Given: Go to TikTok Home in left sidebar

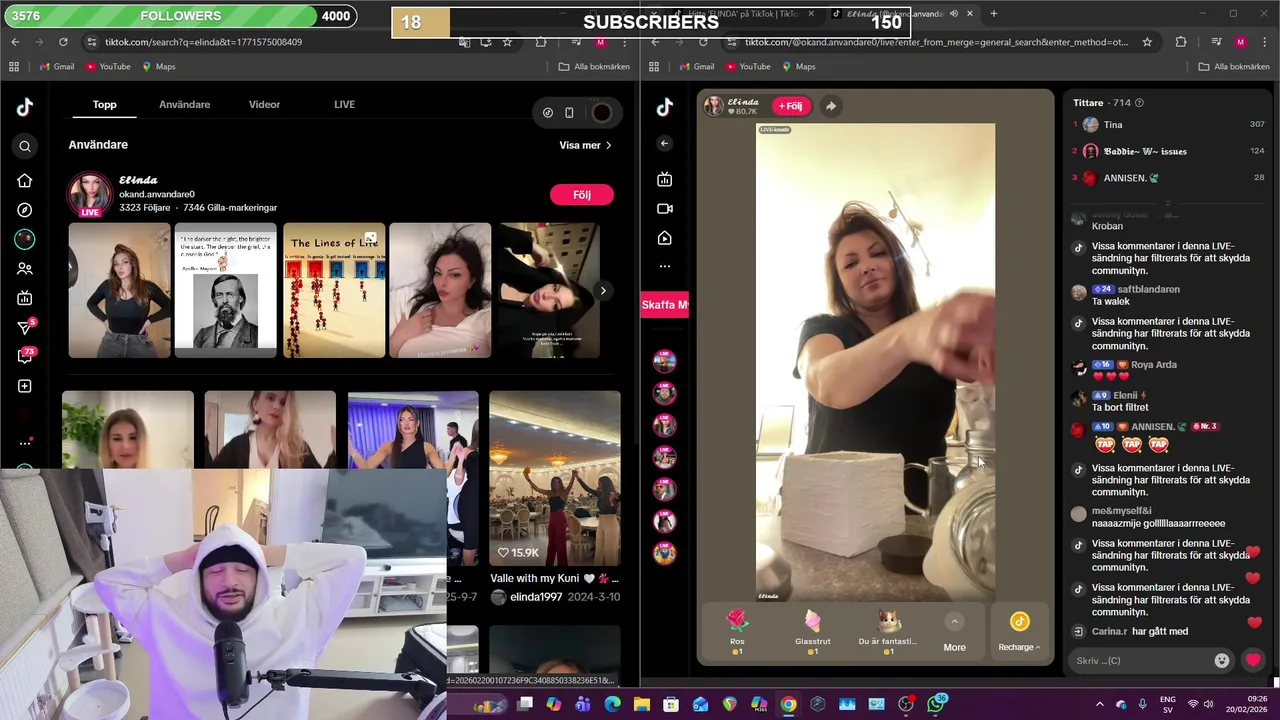Looking at the screenshot, I should (25, 181).
